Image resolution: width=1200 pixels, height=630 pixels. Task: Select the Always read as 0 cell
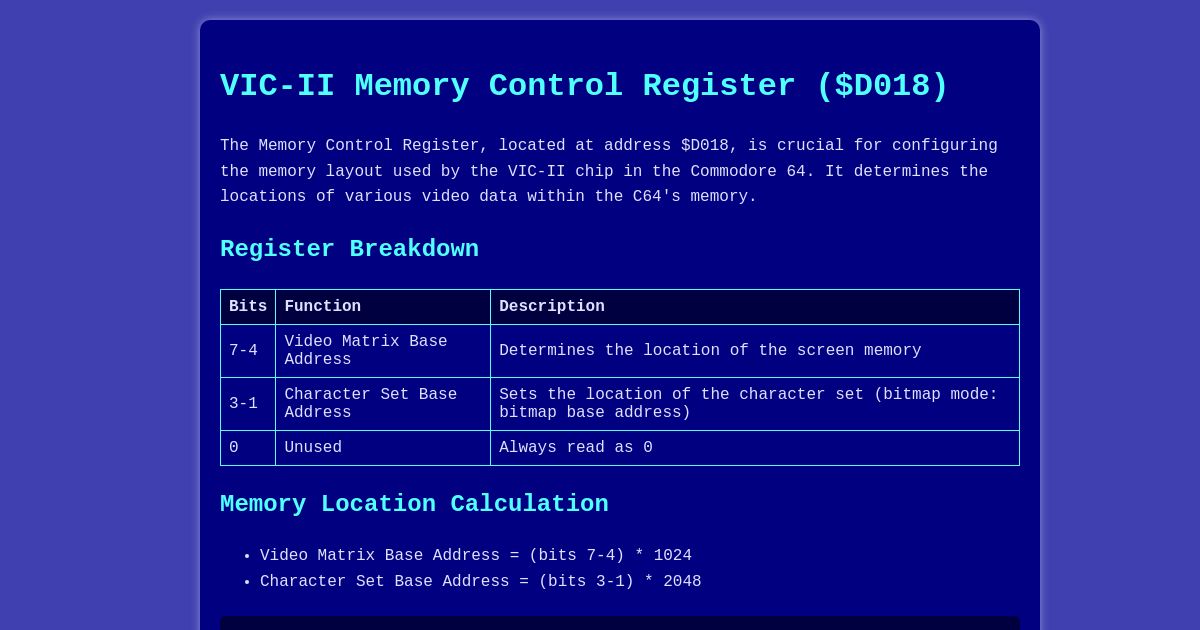coord(576,448)
